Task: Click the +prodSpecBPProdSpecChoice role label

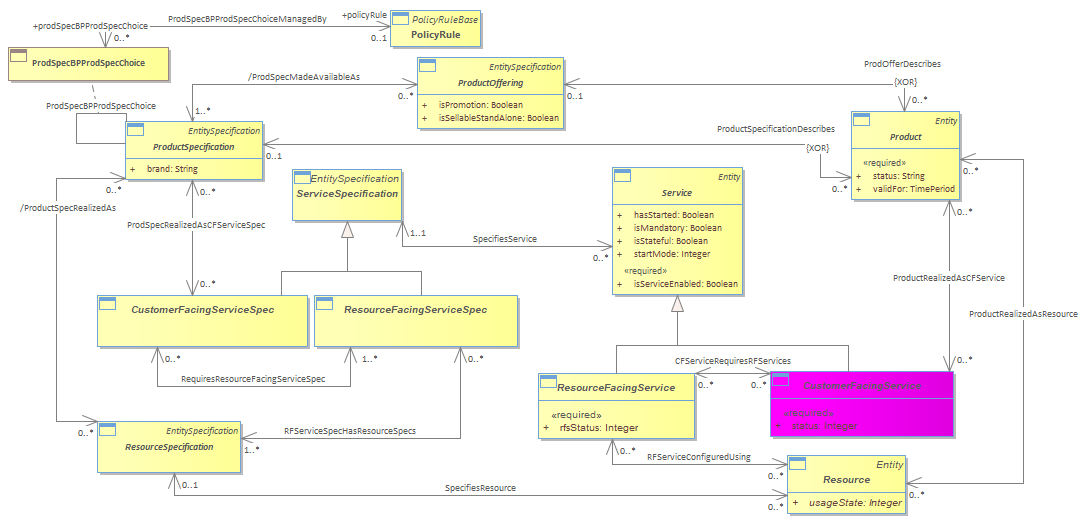Action: pos(91,26)
